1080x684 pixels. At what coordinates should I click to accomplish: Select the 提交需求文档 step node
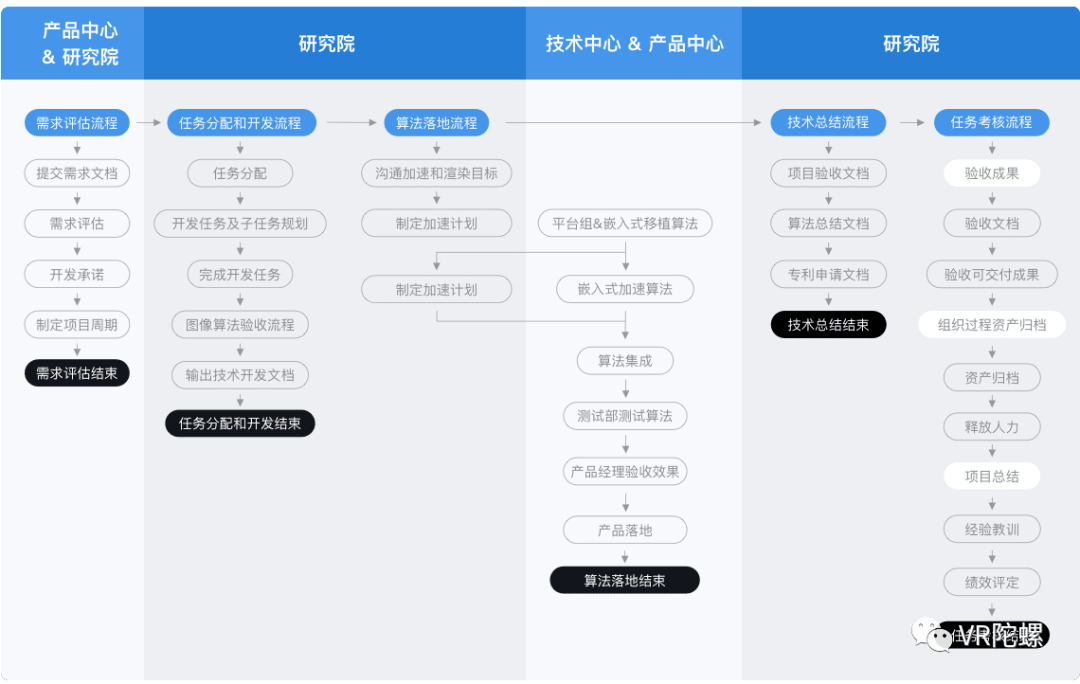click(77, 173)
